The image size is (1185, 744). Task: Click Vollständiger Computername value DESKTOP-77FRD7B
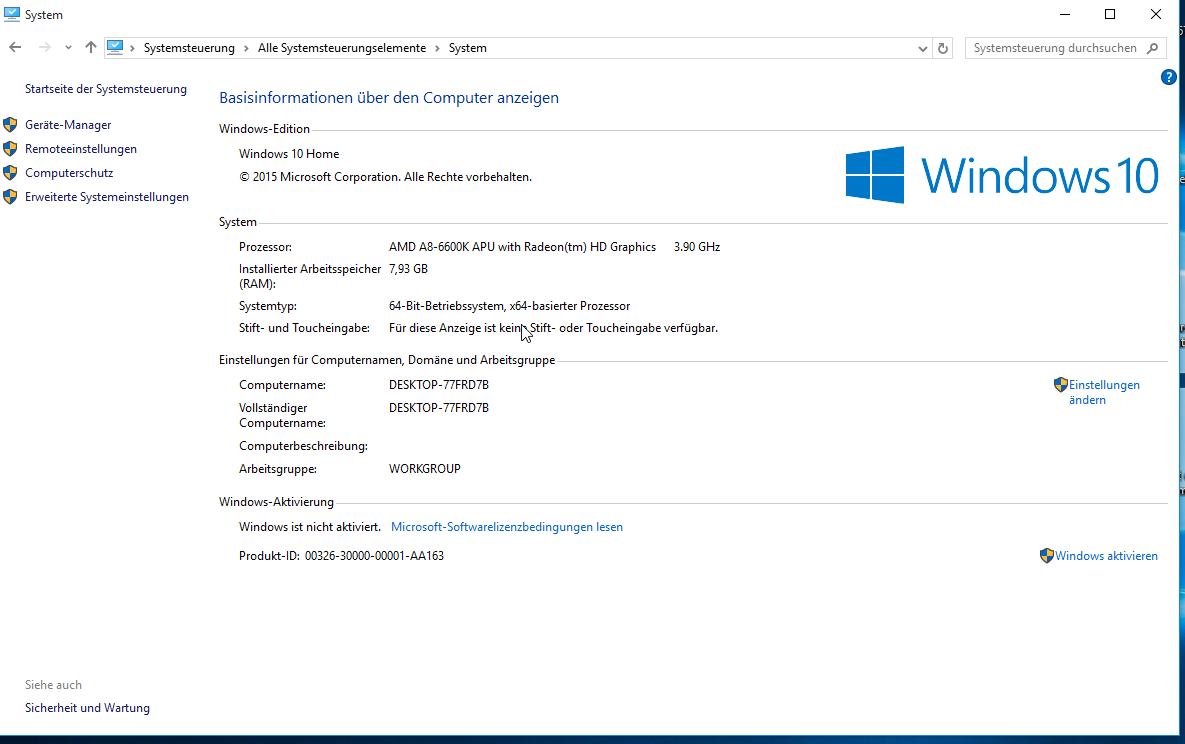[439, 408]
